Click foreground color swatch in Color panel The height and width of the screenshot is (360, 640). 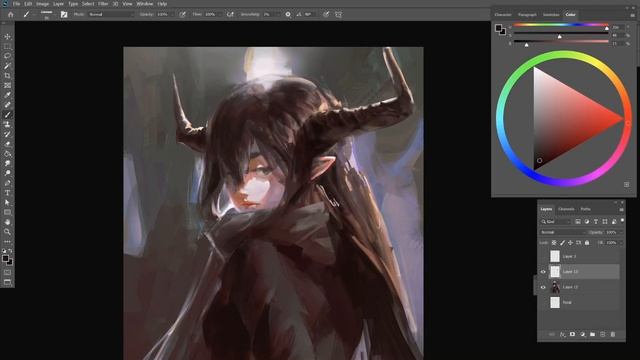[x=498, y=28]
